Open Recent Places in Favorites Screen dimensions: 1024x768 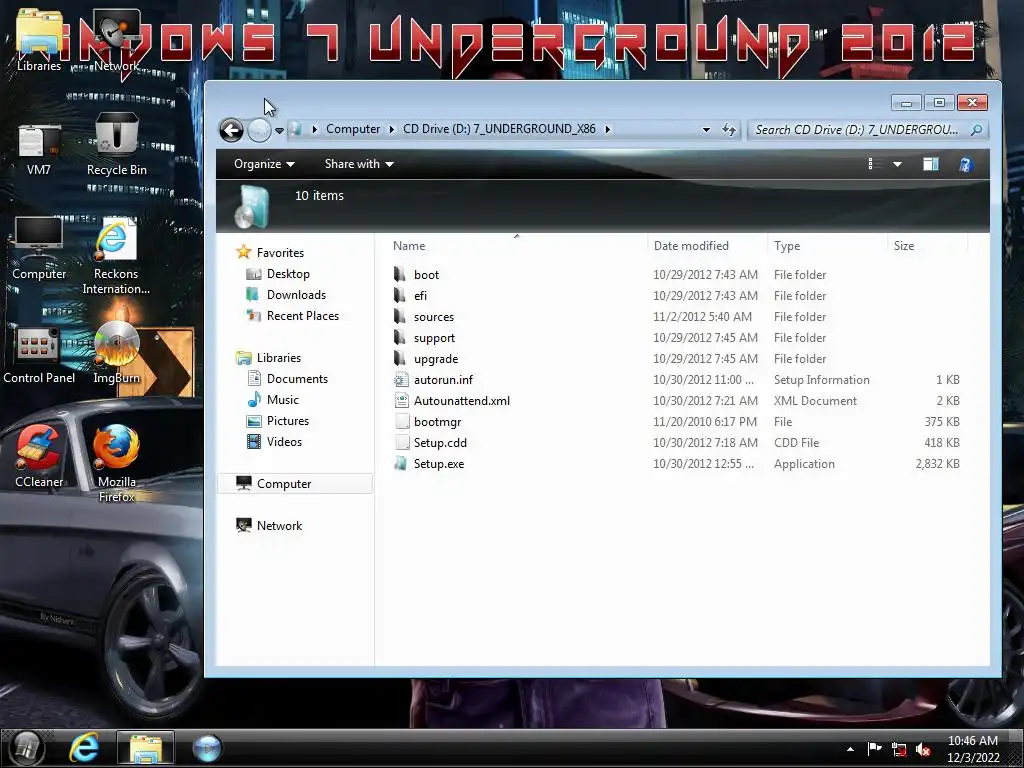pyautogui.click(x=302, y=315)
